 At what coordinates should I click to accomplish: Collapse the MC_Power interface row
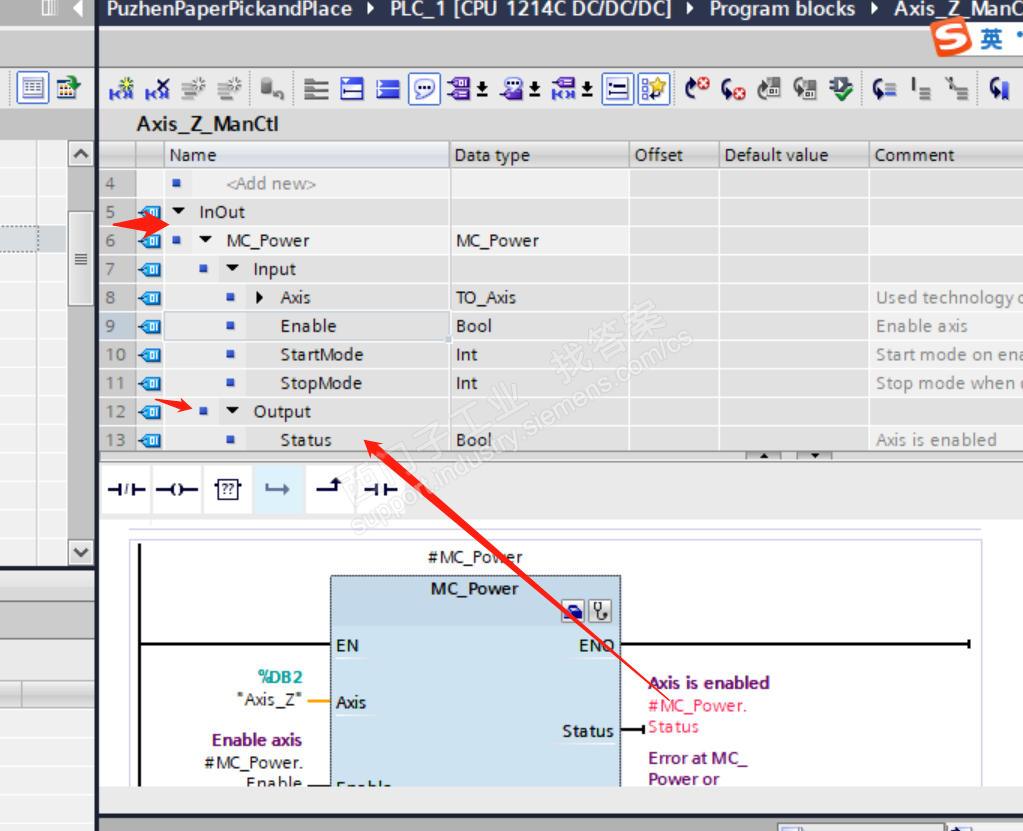pos(206,240)
